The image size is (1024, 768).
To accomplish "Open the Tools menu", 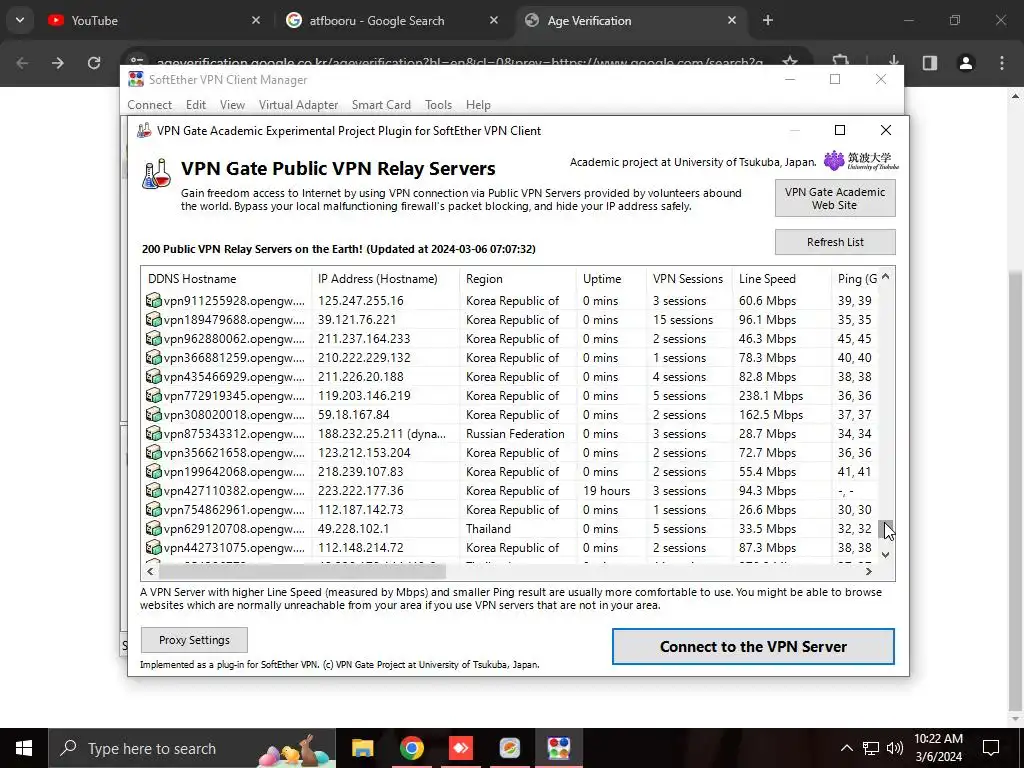I will pos(438,104).
